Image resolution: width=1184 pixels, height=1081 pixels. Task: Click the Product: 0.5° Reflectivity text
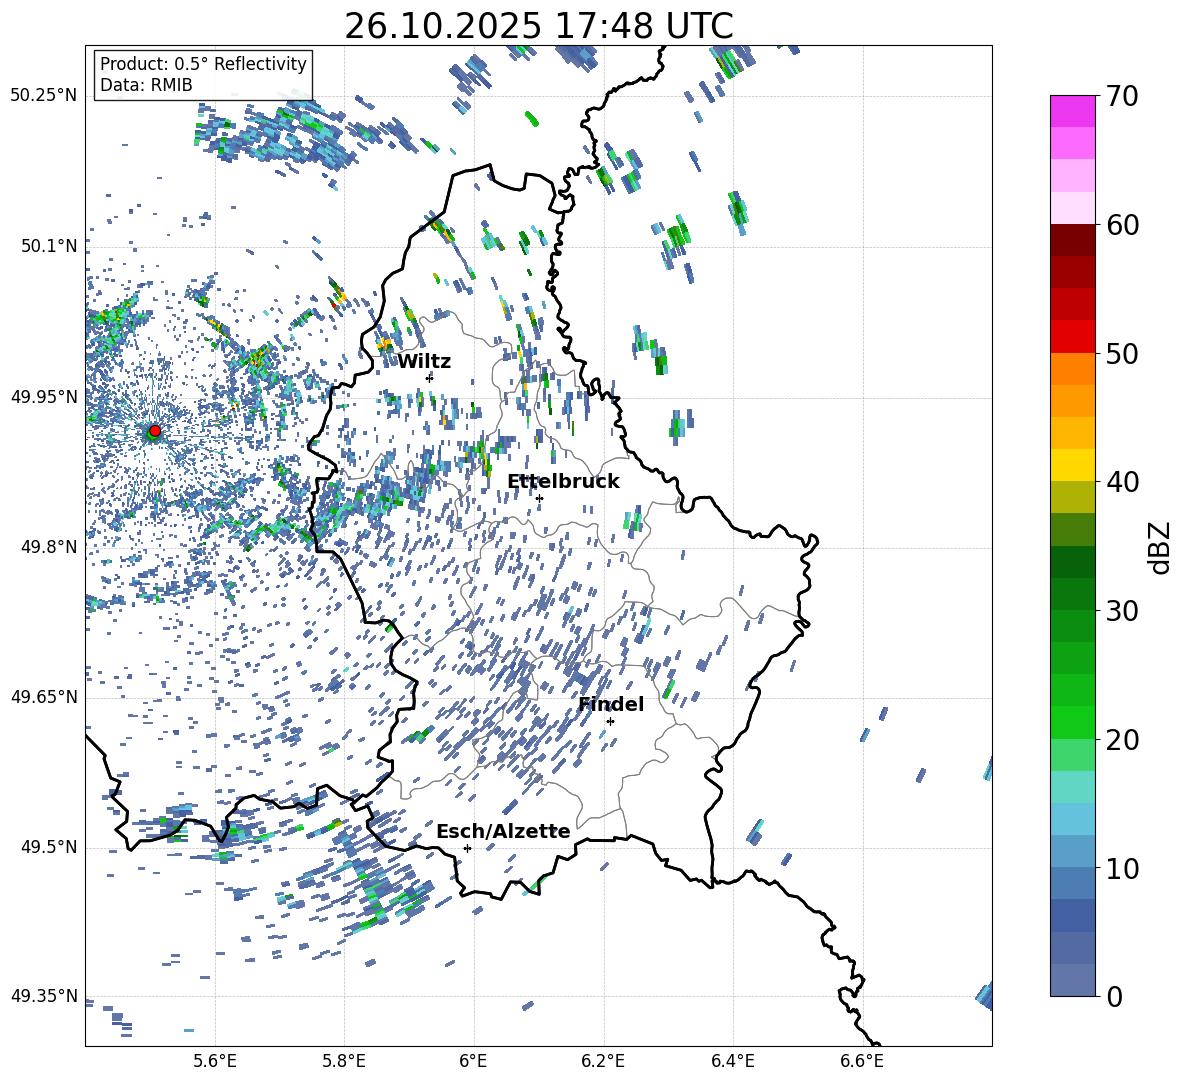pyautogui.click(x=203, y=64)
